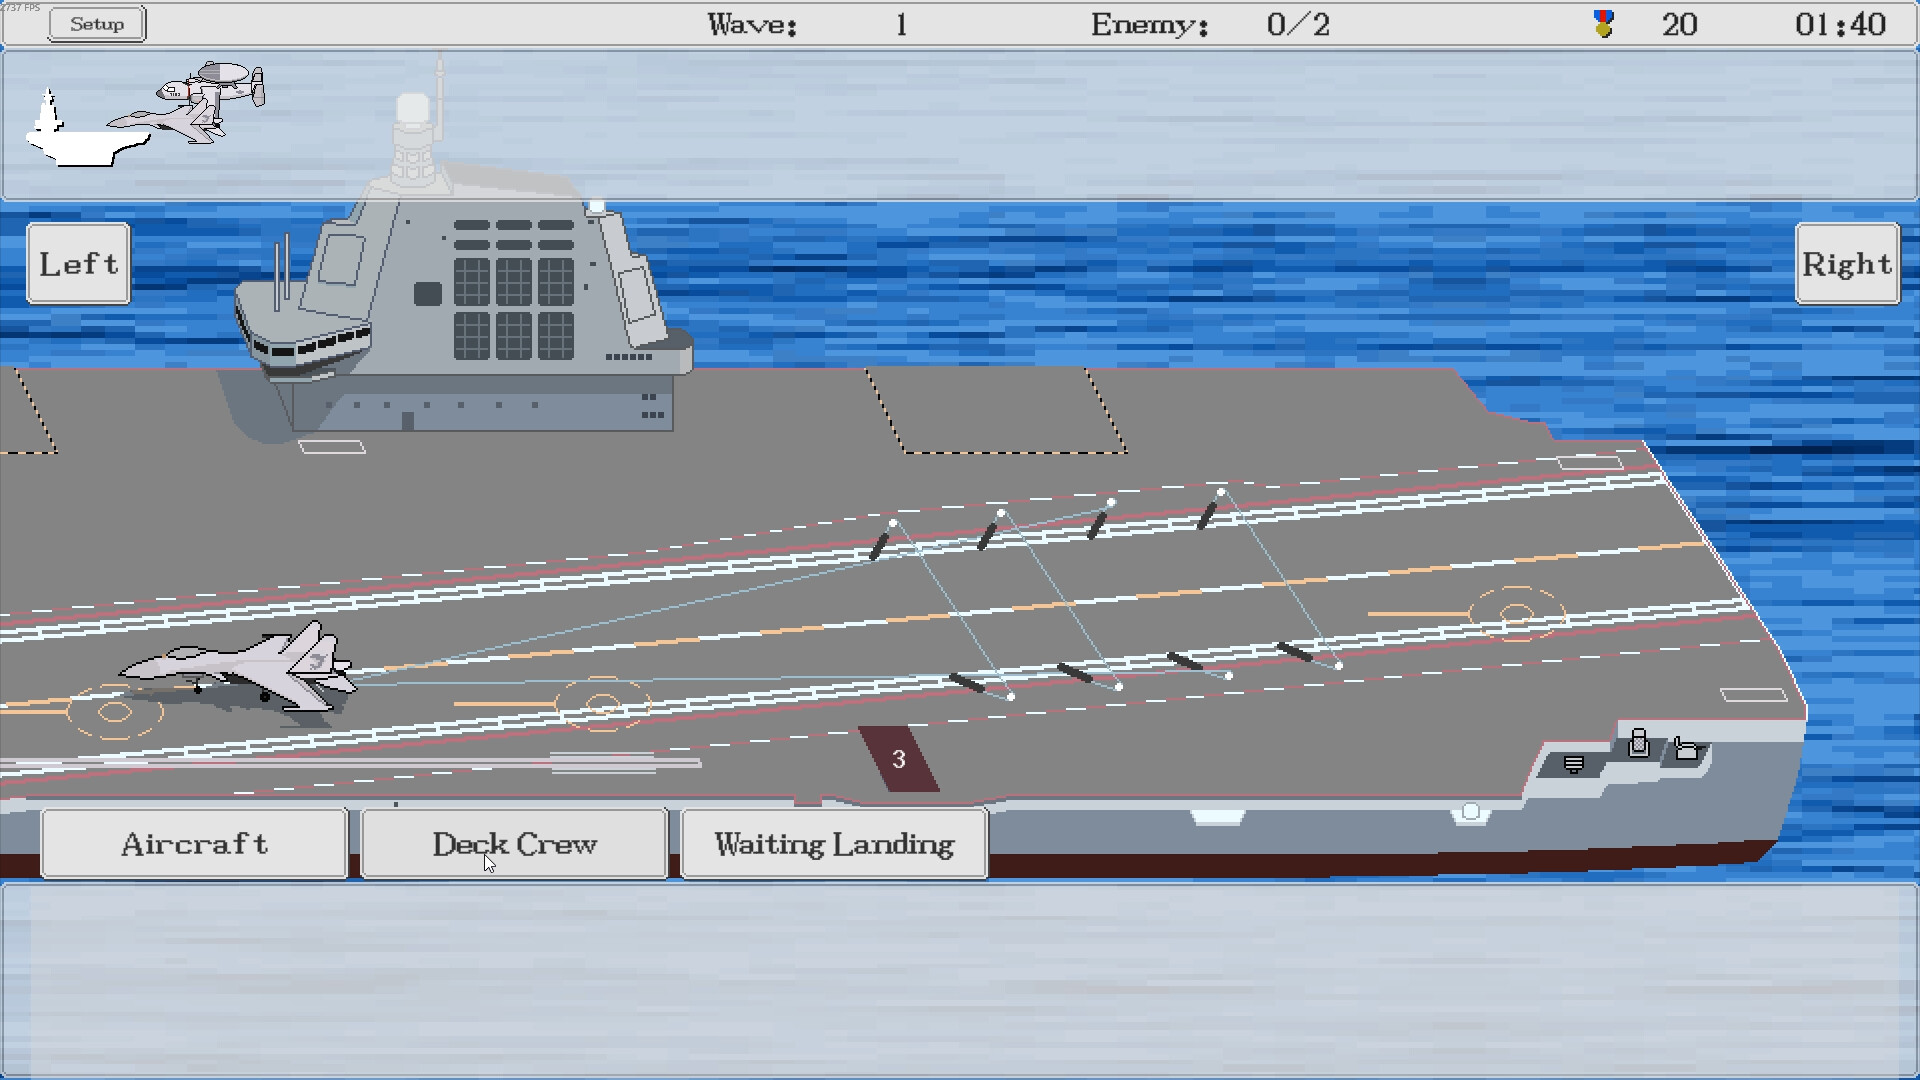
Task: Click the elevator marker numbered 3
Action: pos(897,757)
